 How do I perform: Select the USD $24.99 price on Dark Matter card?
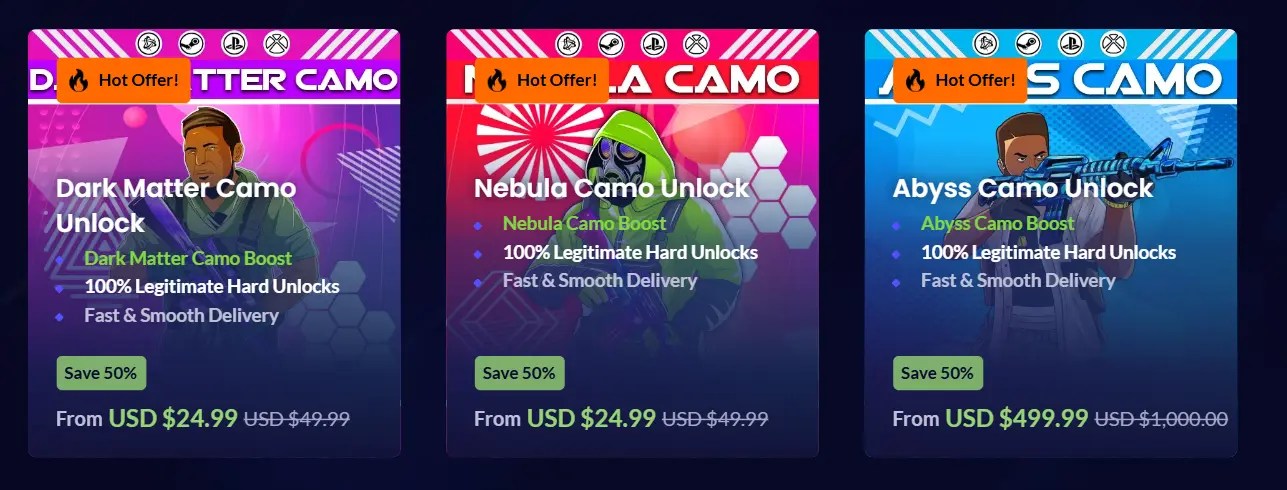[173, 417]
